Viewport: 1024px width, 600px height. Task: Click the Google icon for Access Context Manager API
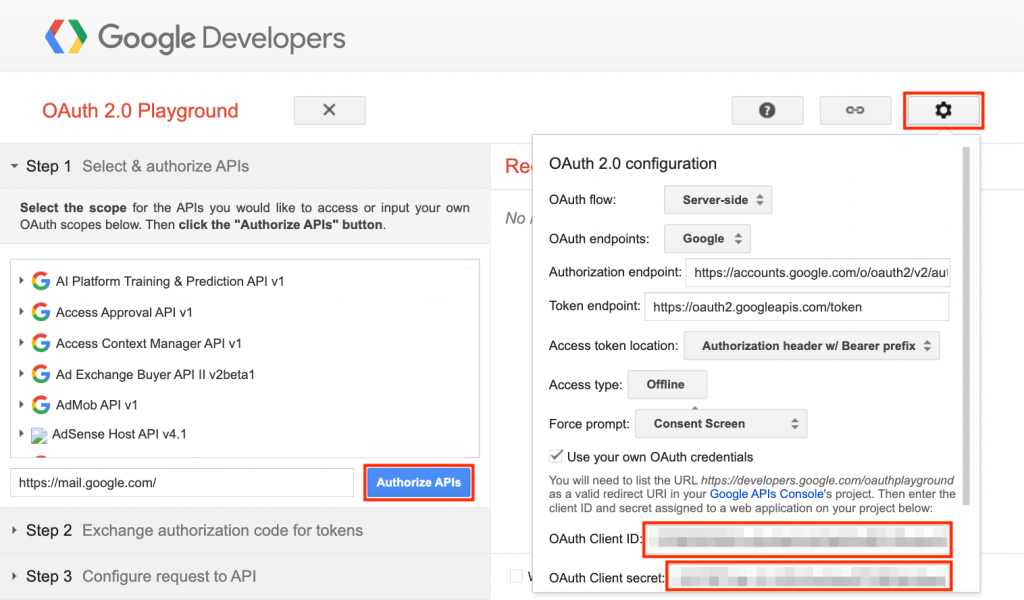[40, 343]
